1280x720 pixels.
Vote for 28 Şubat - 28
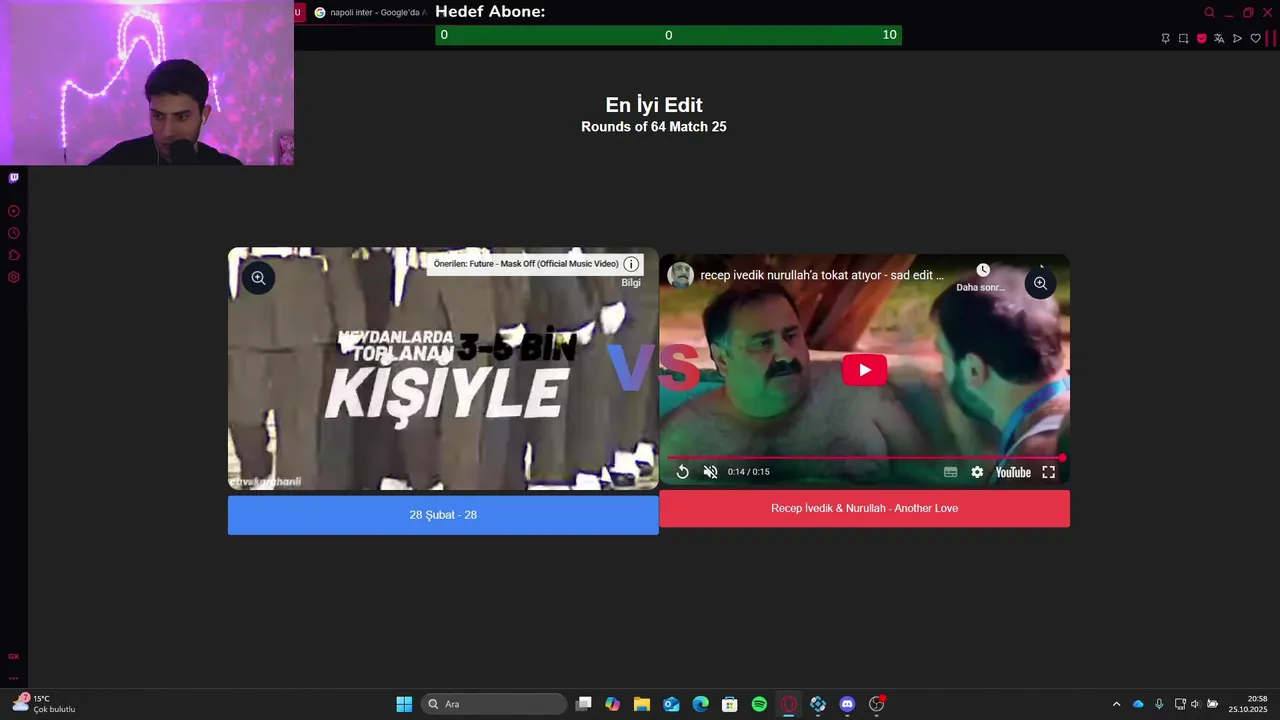443,515
